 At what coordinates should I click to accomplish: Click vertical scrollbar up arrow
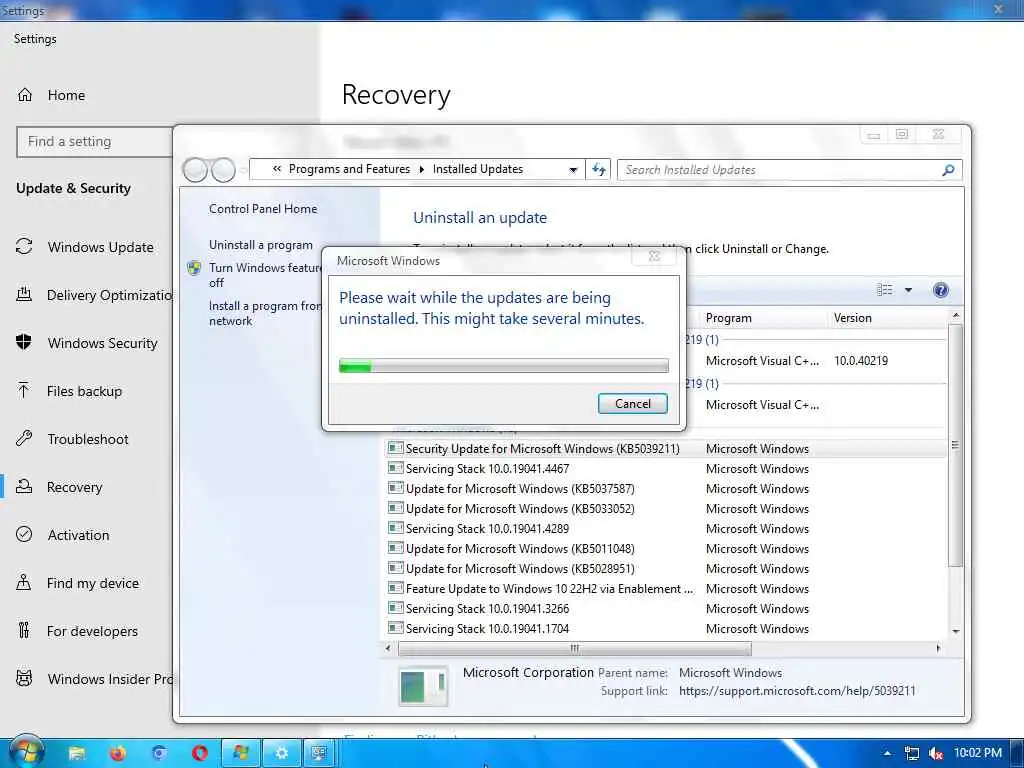955,315
